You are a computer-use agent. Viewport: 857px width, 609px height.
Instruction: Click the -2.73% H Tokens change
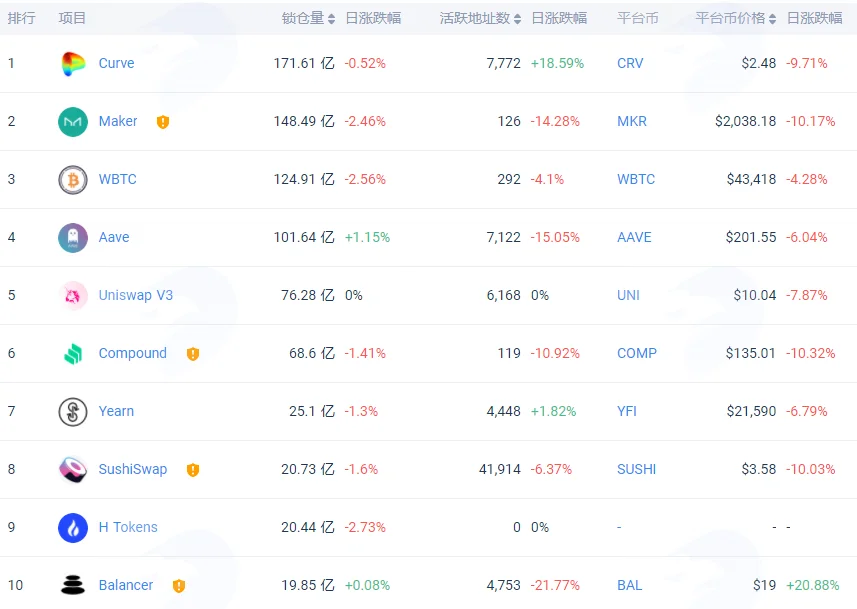(x=365, y=527)
